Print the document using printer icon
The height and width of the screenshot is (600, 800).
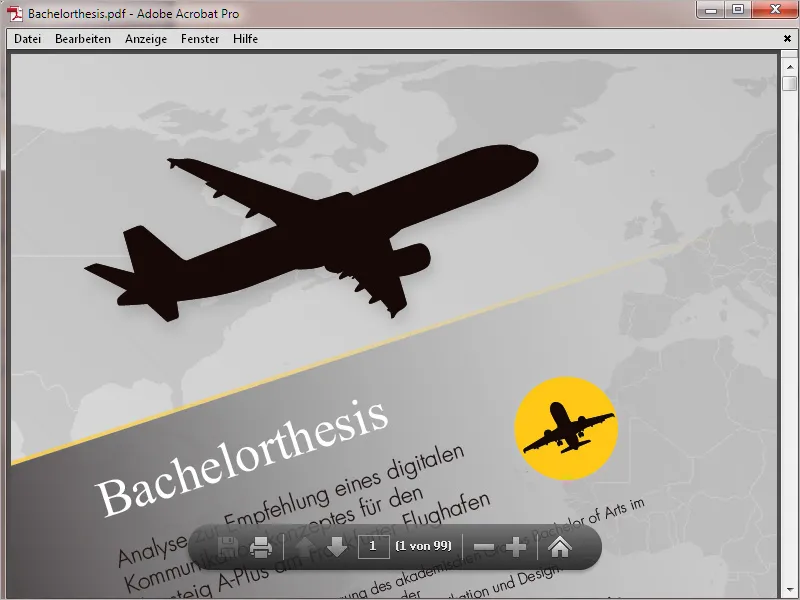[261, 547]
